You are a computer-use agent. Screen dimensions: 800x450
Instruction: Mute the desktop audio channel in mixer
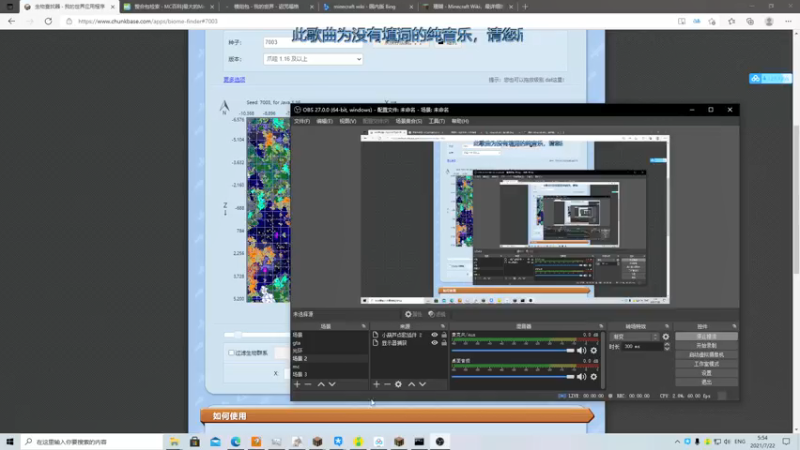pos(581,377)
